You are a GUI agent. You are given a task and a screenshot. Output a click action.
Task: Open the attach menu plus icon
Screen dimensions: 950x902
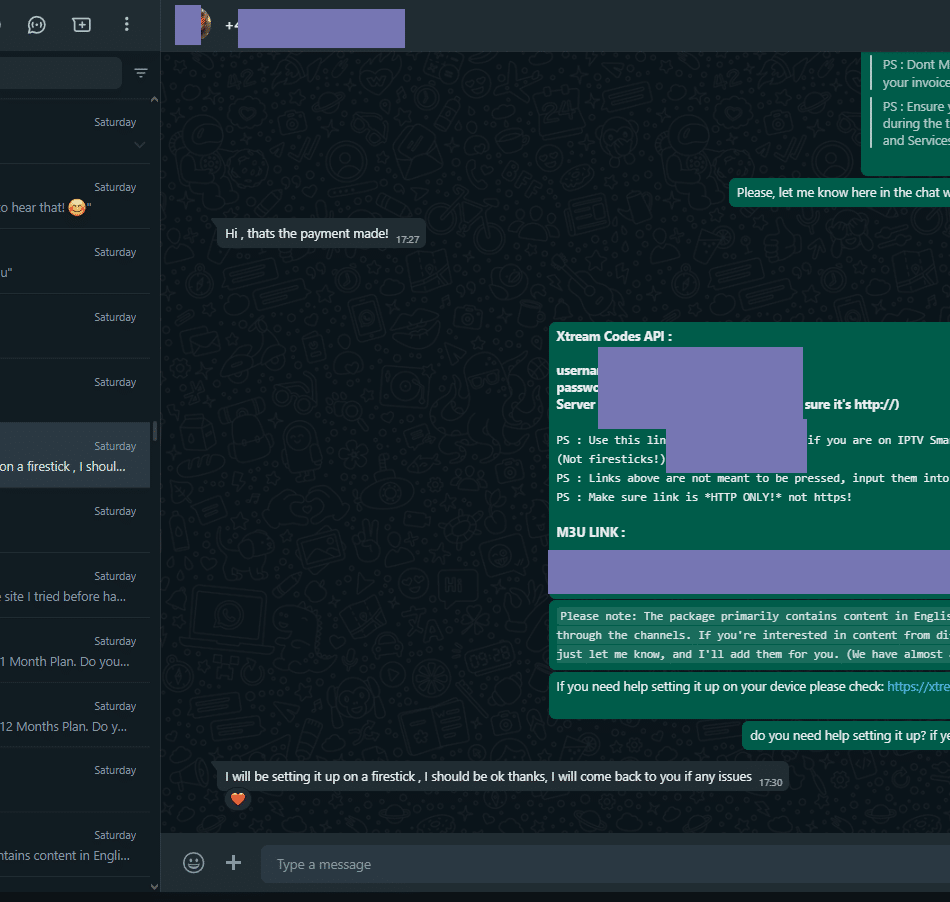tap(234, 863)
